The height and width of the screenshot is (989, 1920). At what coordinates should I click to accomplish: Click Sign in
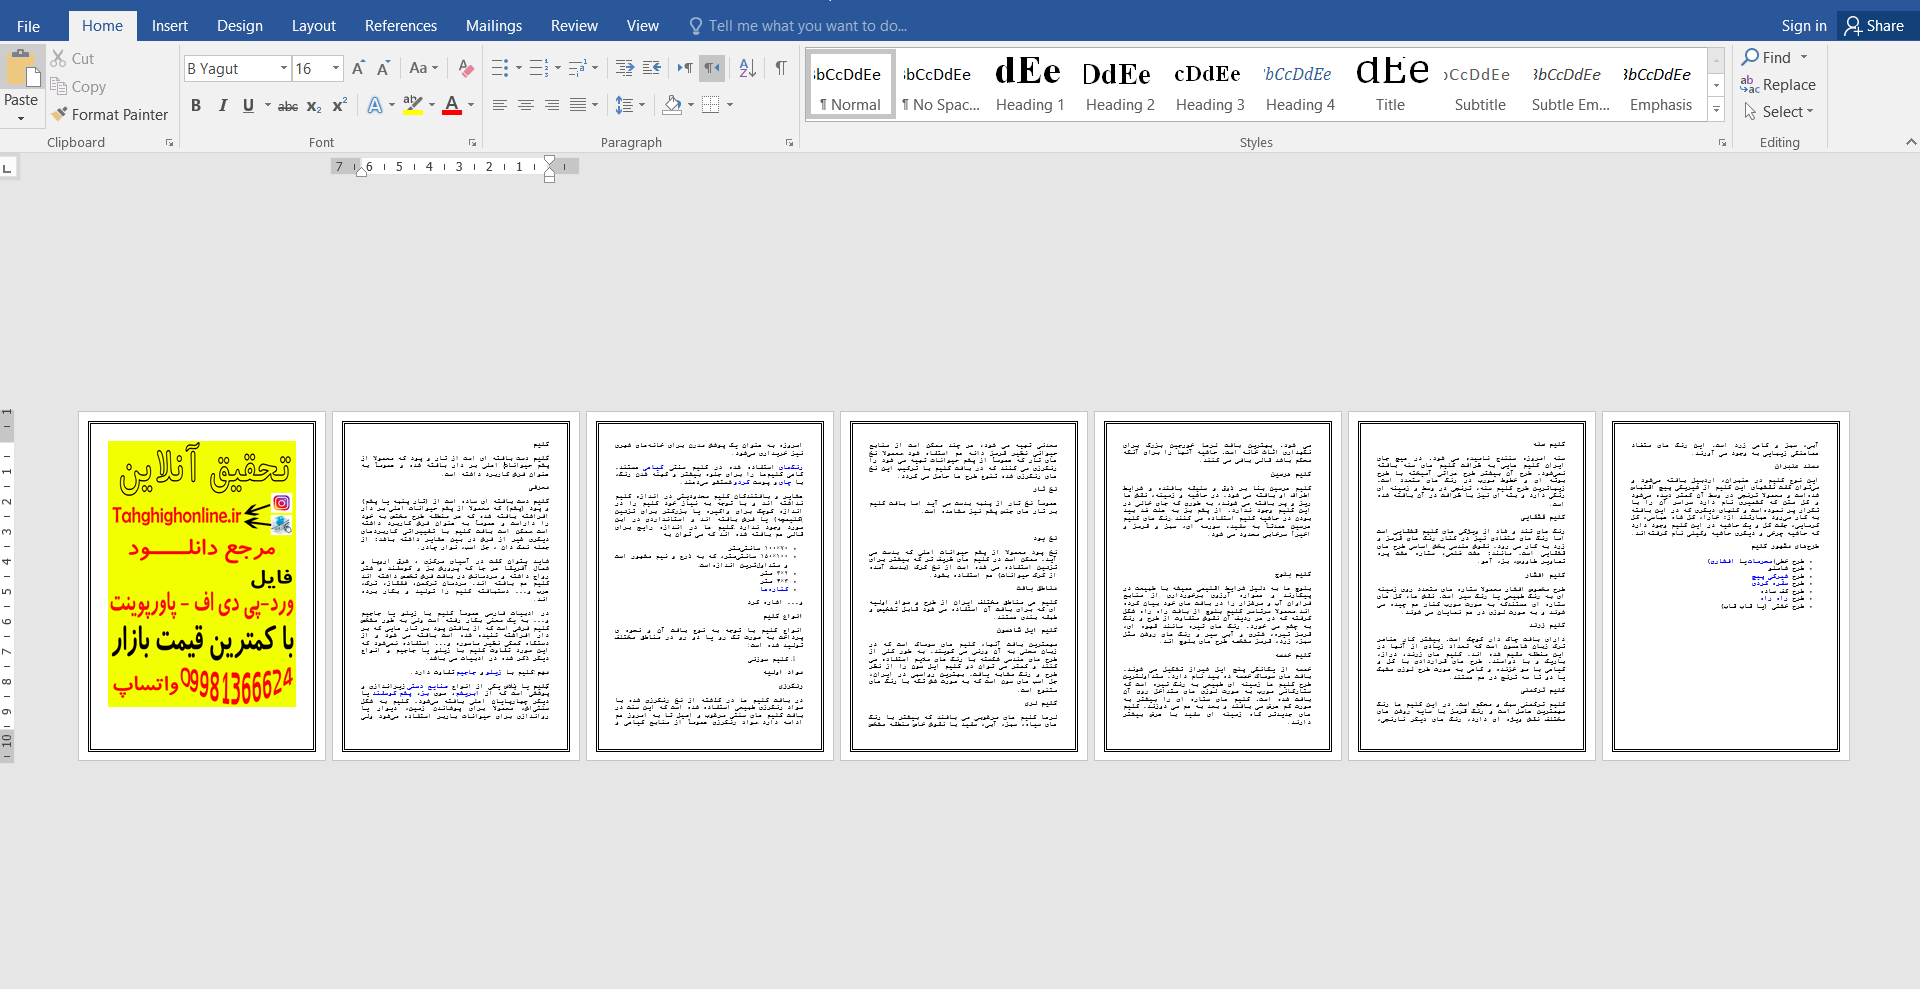pos(1804,26)
